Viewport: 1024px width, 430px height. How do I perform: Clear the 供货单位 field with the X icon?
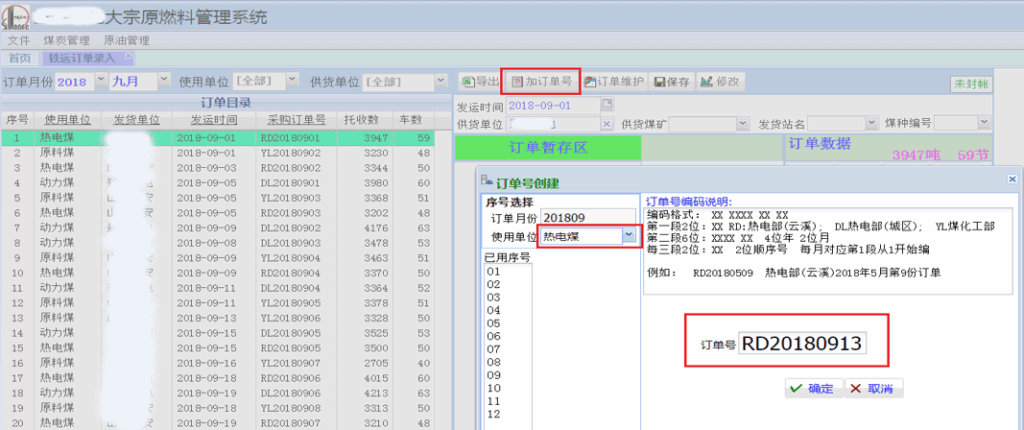(x=606, y=123)
